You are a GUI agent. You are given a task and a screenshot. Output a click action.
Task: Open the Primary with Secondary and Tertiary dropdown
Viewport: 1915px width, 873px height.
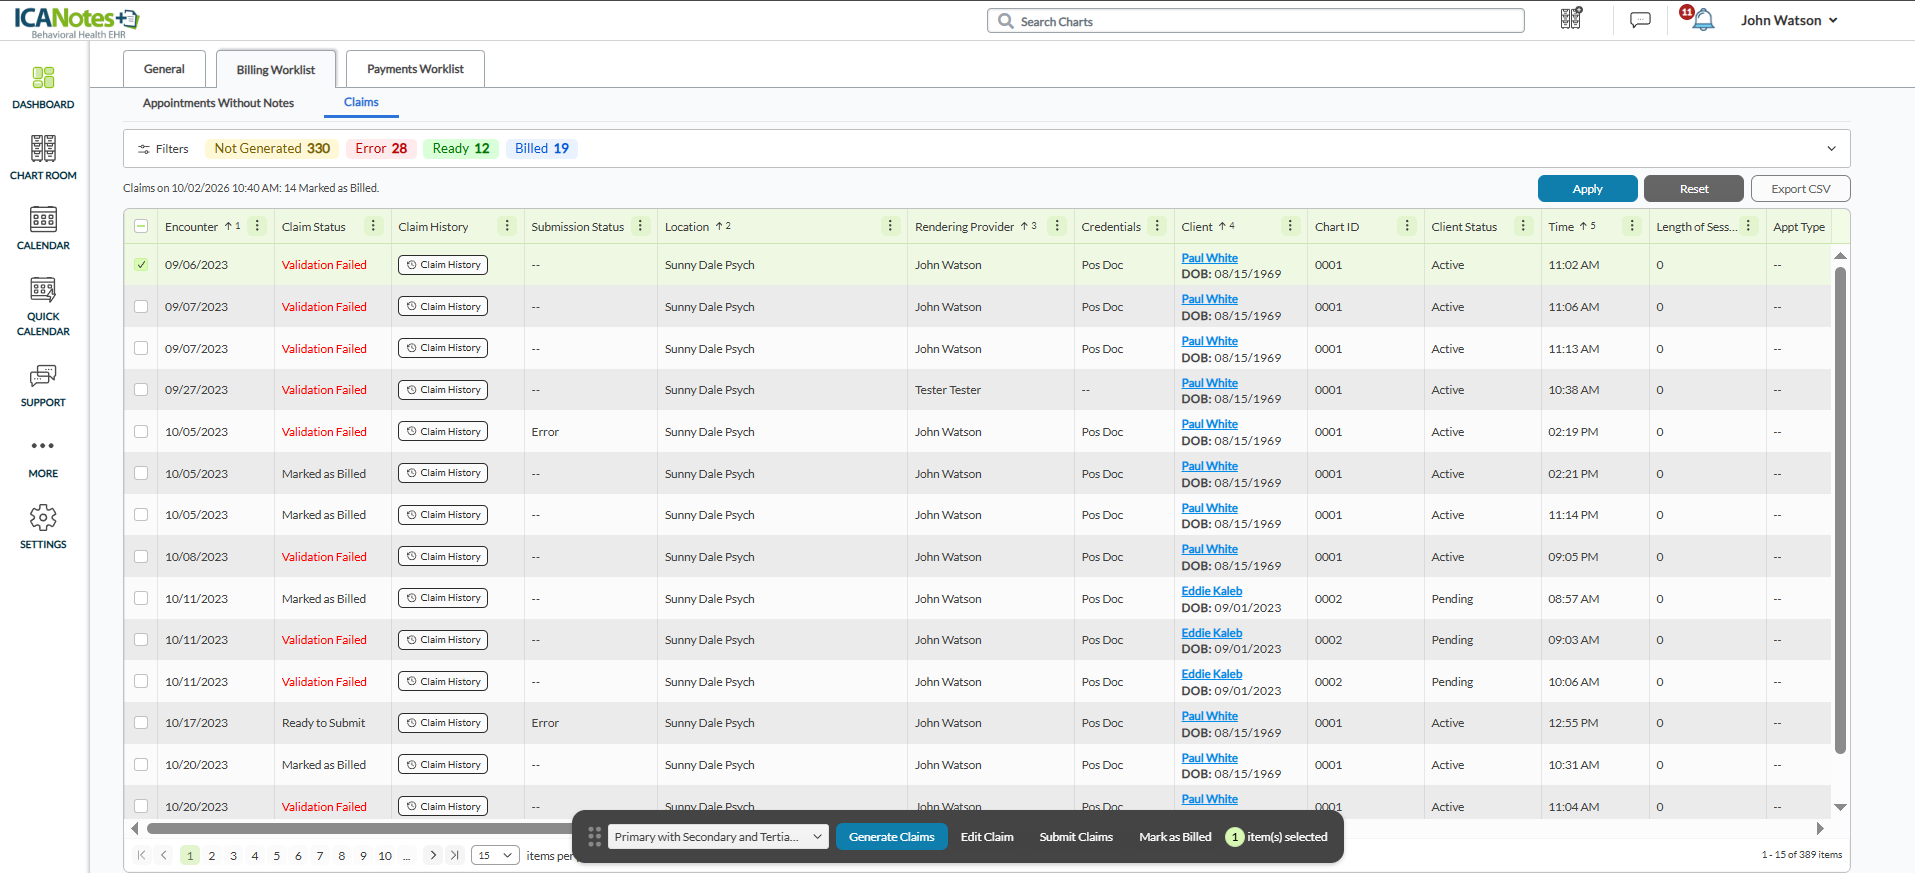718,837
